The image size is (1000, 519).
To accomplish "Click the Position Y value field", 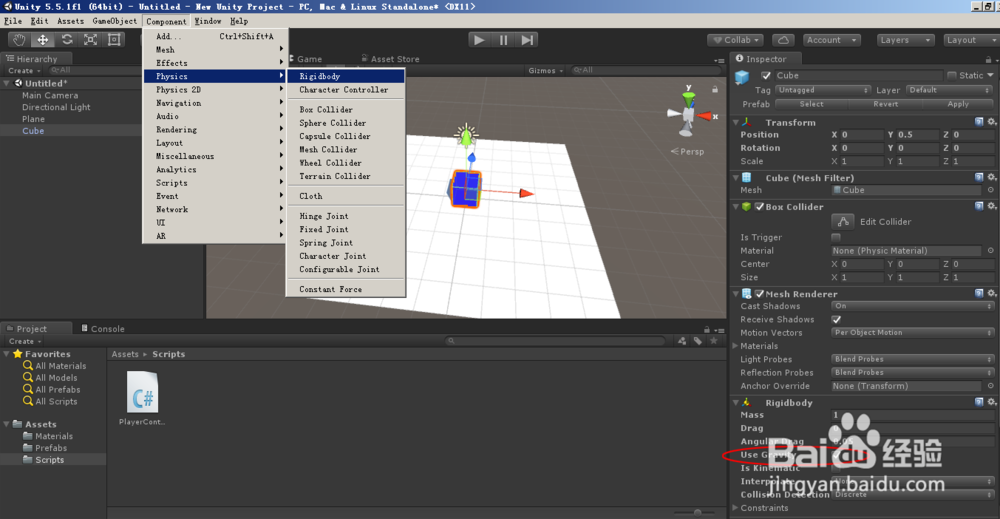I will pos(916,135).
